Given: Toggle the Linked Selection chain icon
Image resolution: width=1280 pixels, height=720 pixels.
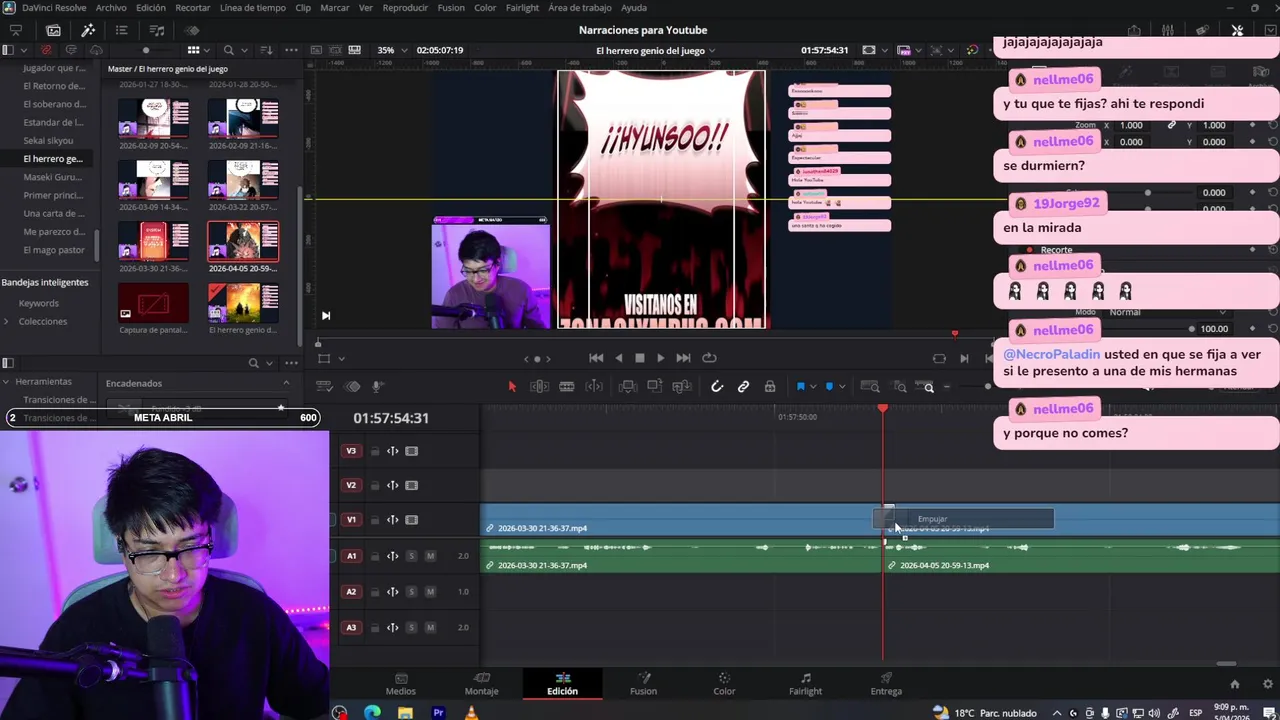Looking at the screenshot, I should (743, 387).
